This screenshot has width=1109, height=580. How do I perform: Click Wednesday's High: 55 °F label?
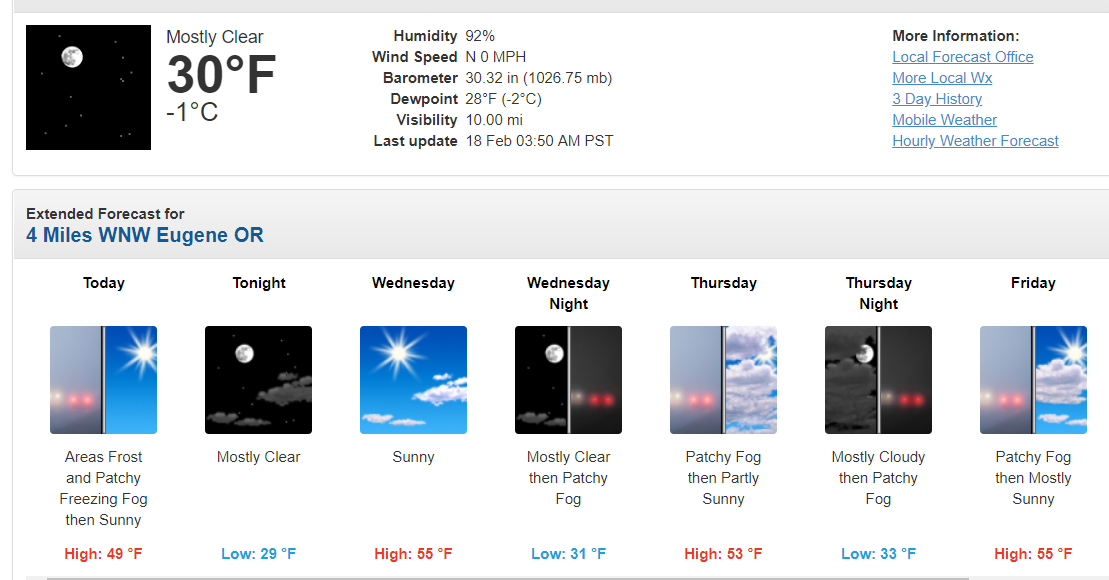(413, 553)
